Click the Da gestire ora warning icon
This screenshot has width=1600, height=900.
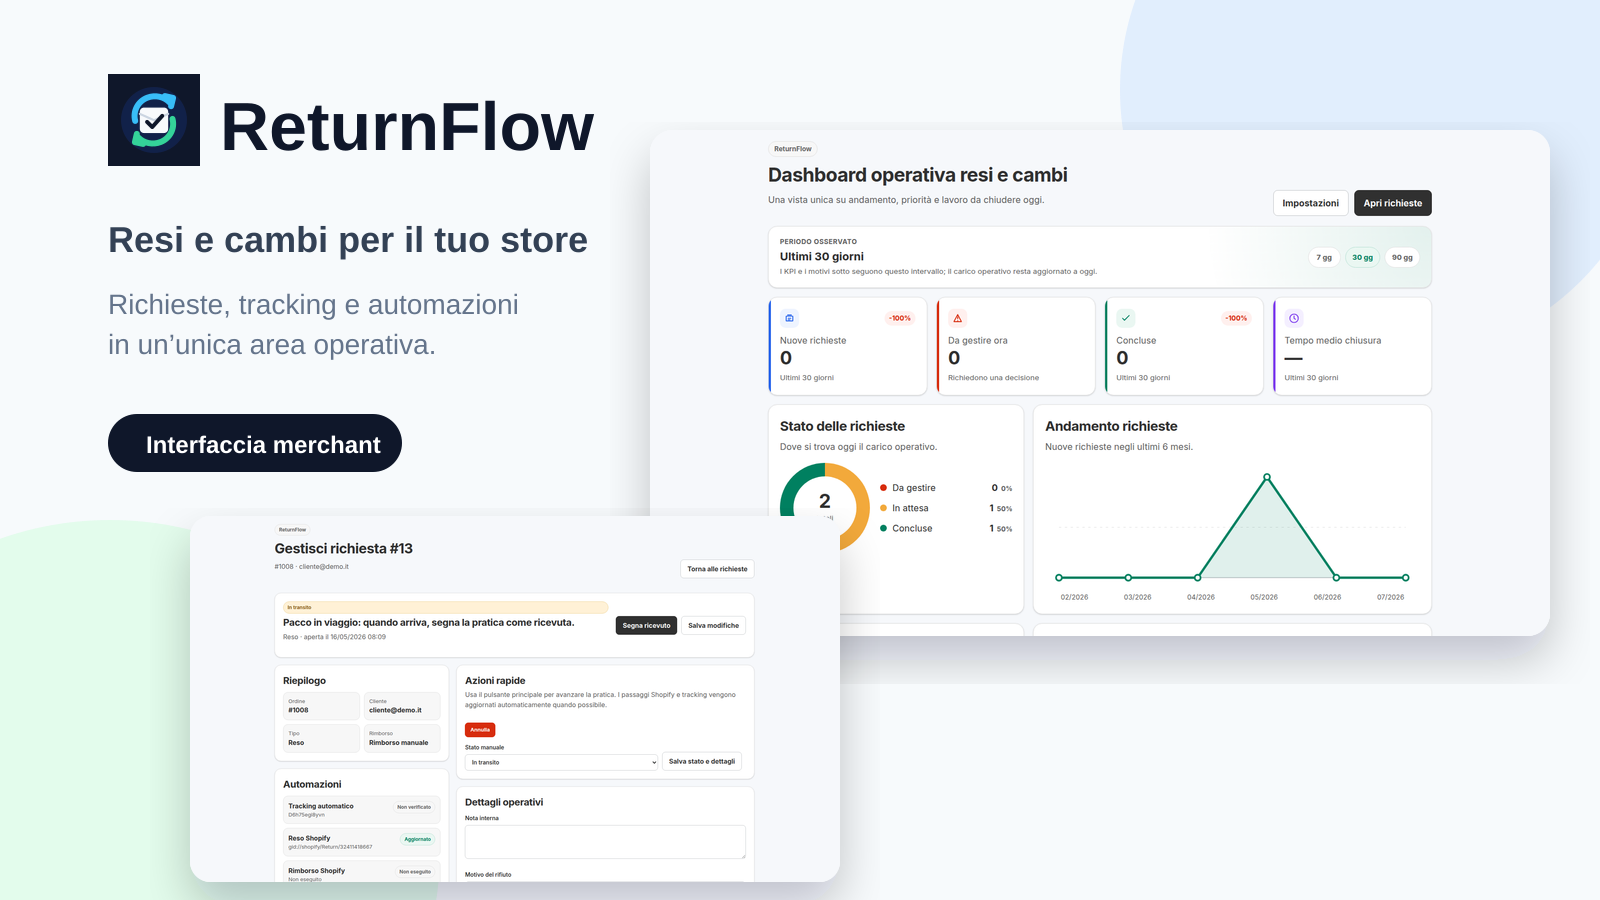(957, 318)
